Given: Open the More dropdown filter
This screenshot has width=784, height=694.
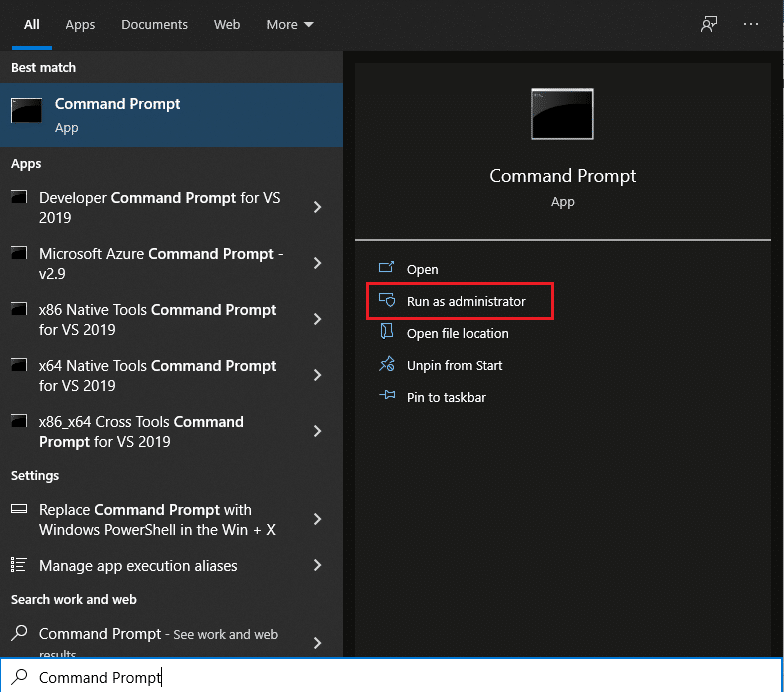Looking at the screenshot, I should coord(289,24).
